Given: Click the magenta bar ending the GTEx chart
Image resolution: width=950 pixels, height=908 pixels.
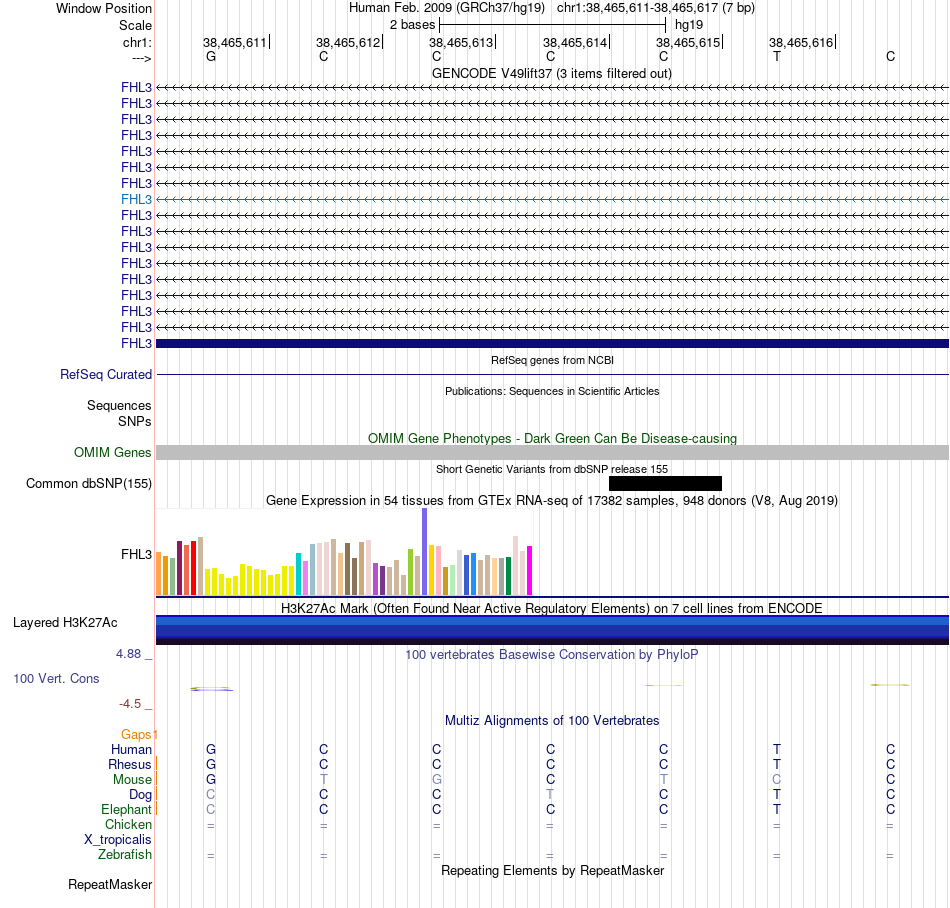Looking at the screenshot, I should pos(530,571).
